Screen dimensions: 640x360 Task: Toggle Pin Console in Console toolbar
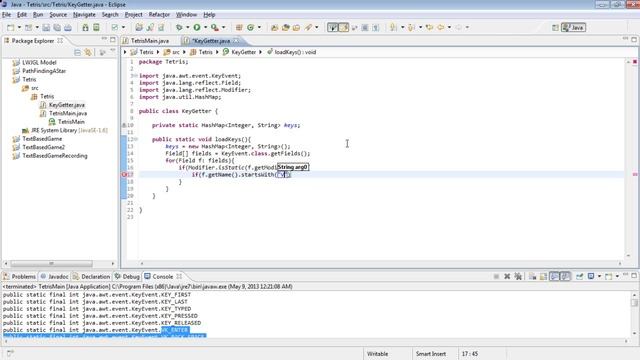[580, 276]
